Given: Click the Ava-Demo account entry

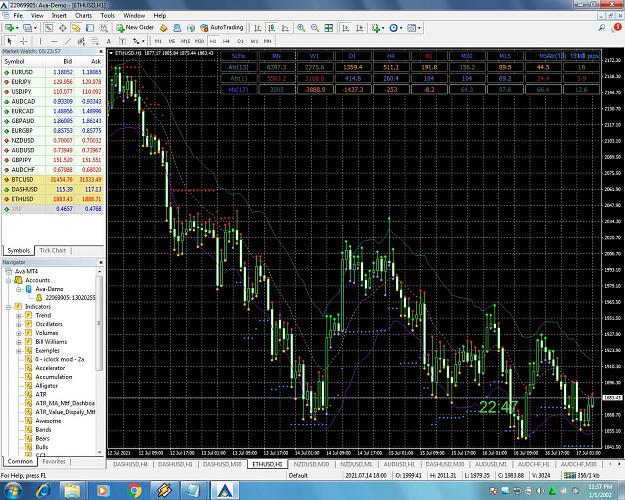Looking at the screenshot, I should 49,289.
